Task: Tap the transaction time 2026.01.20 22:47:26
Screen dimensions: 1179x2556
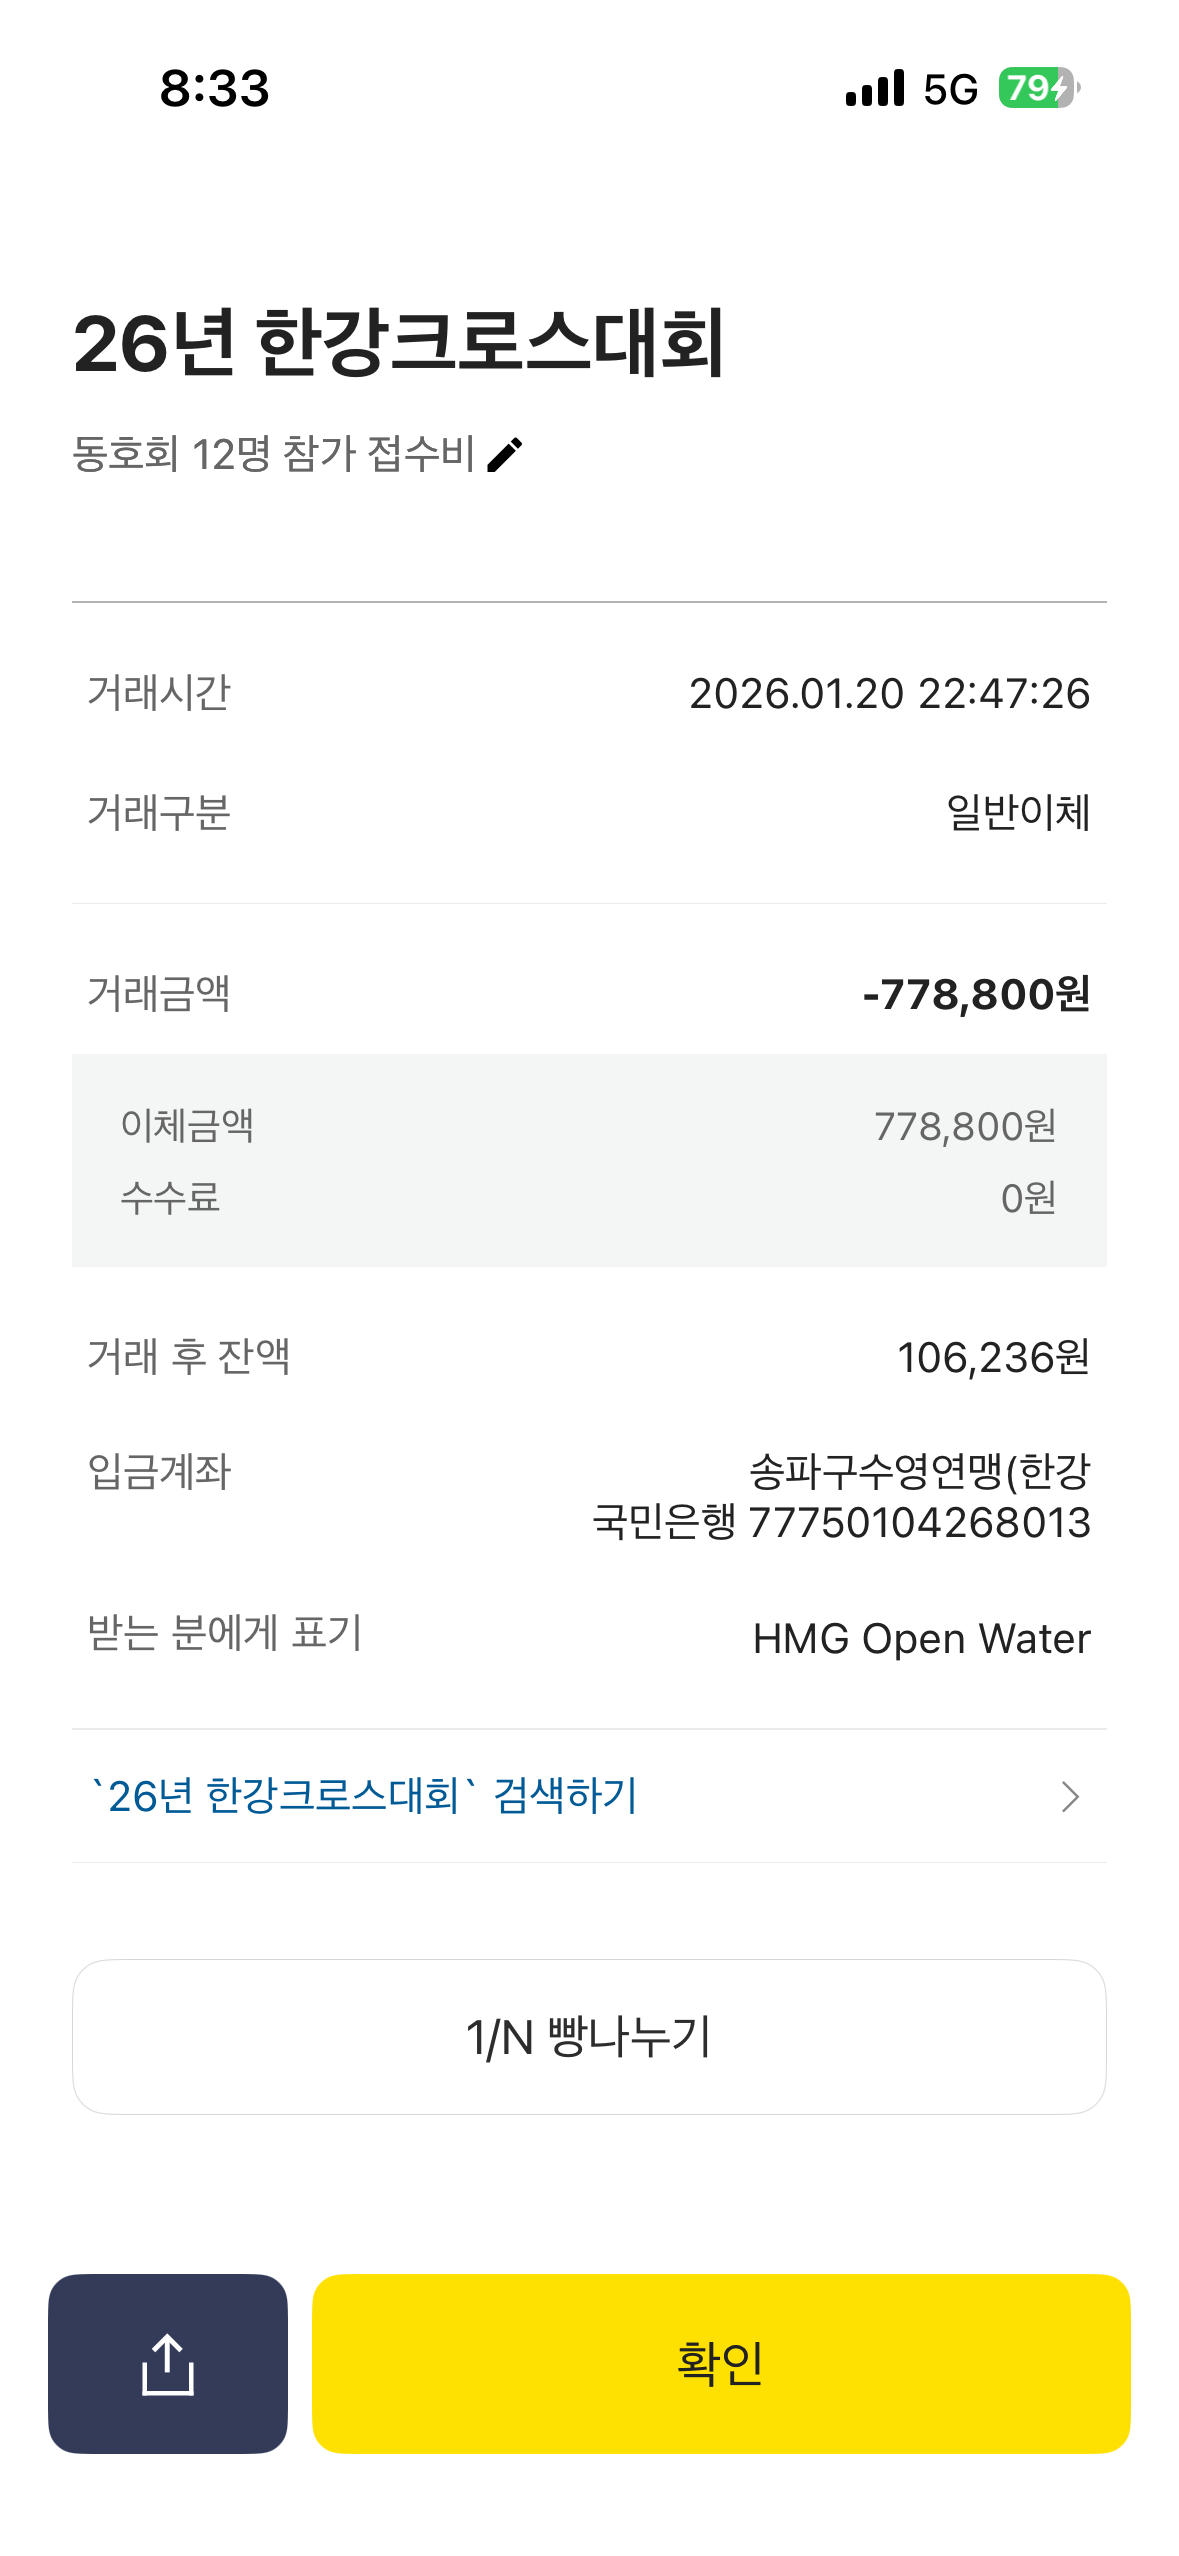Action: [889, 694]
